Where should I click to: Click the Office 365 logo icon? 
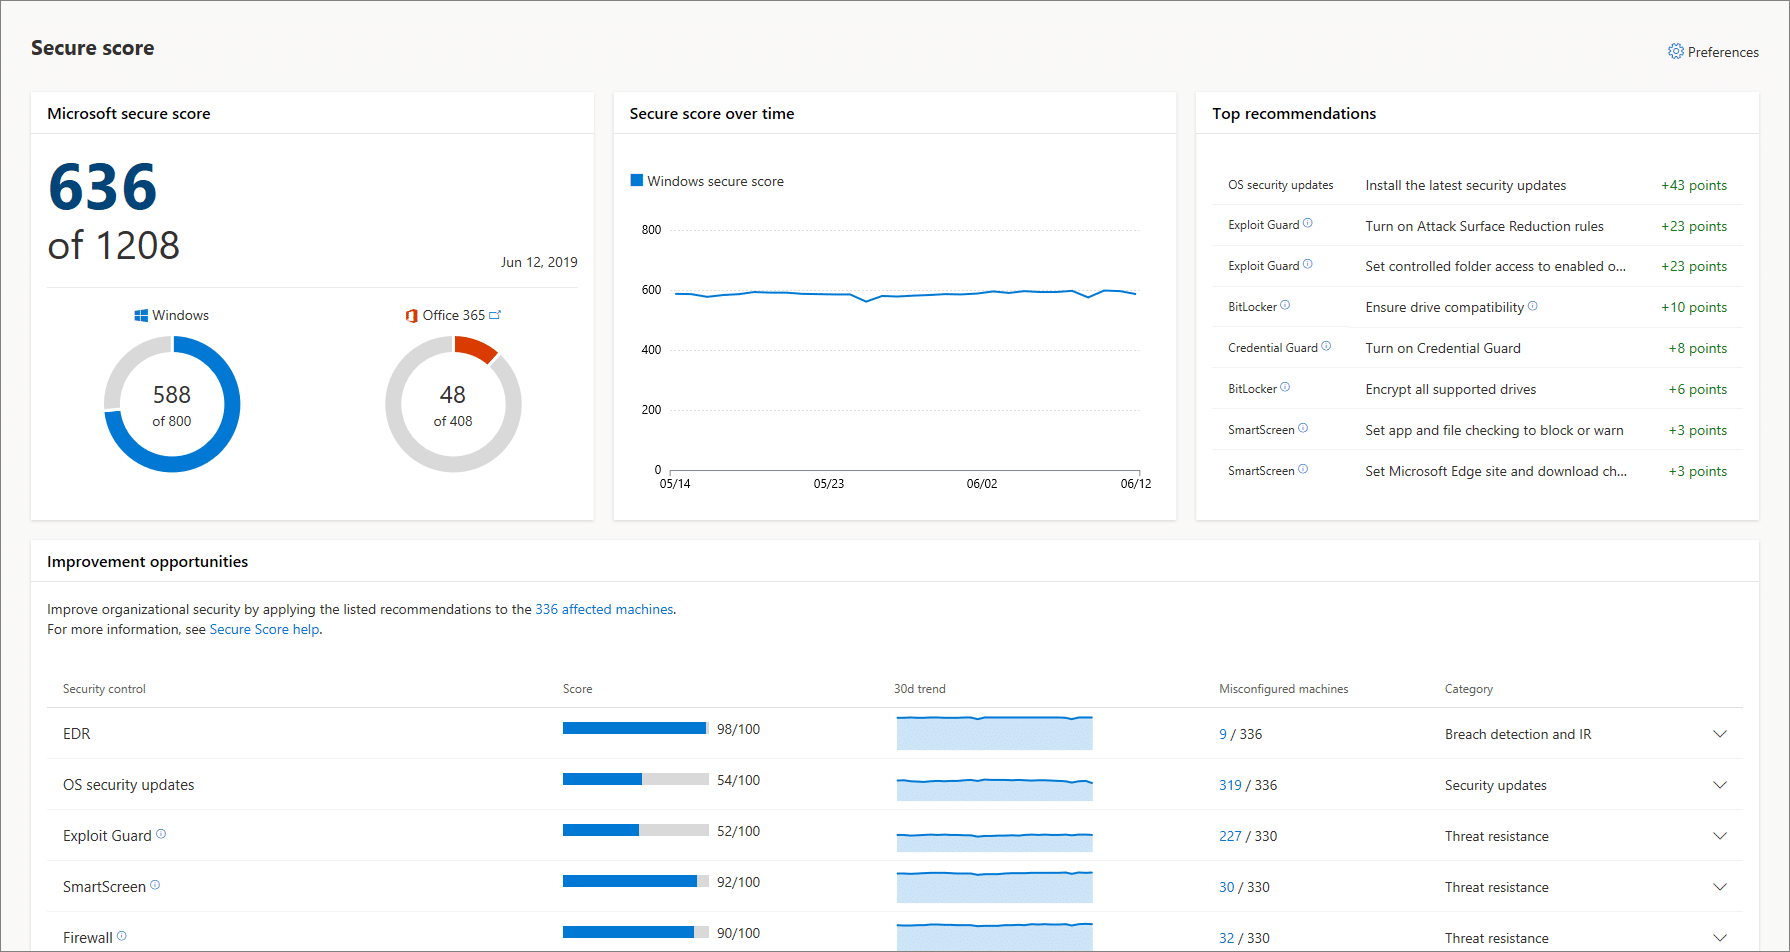click(x=411, y=314)
